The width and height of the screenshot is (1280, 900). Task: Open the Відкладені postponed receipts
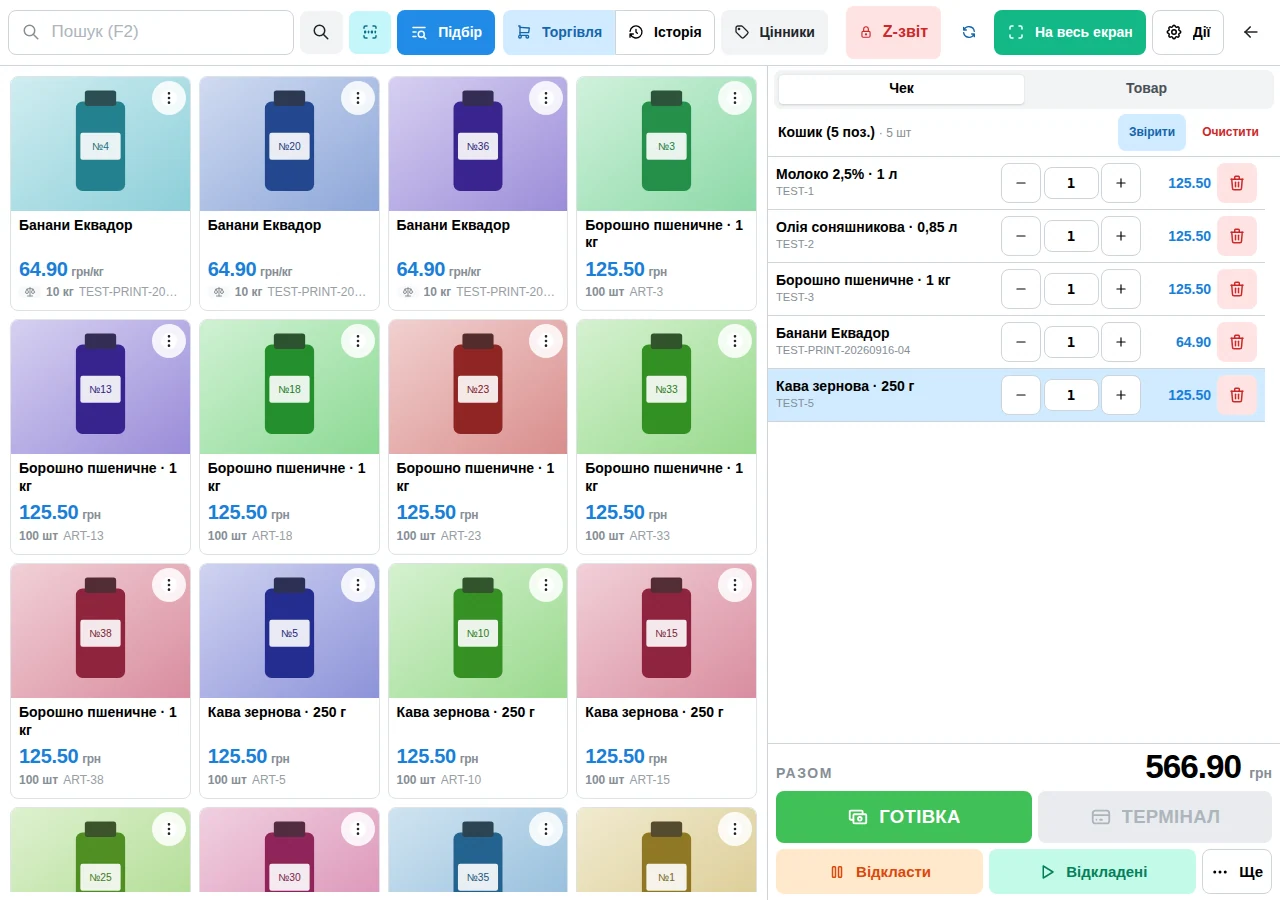1092,871
